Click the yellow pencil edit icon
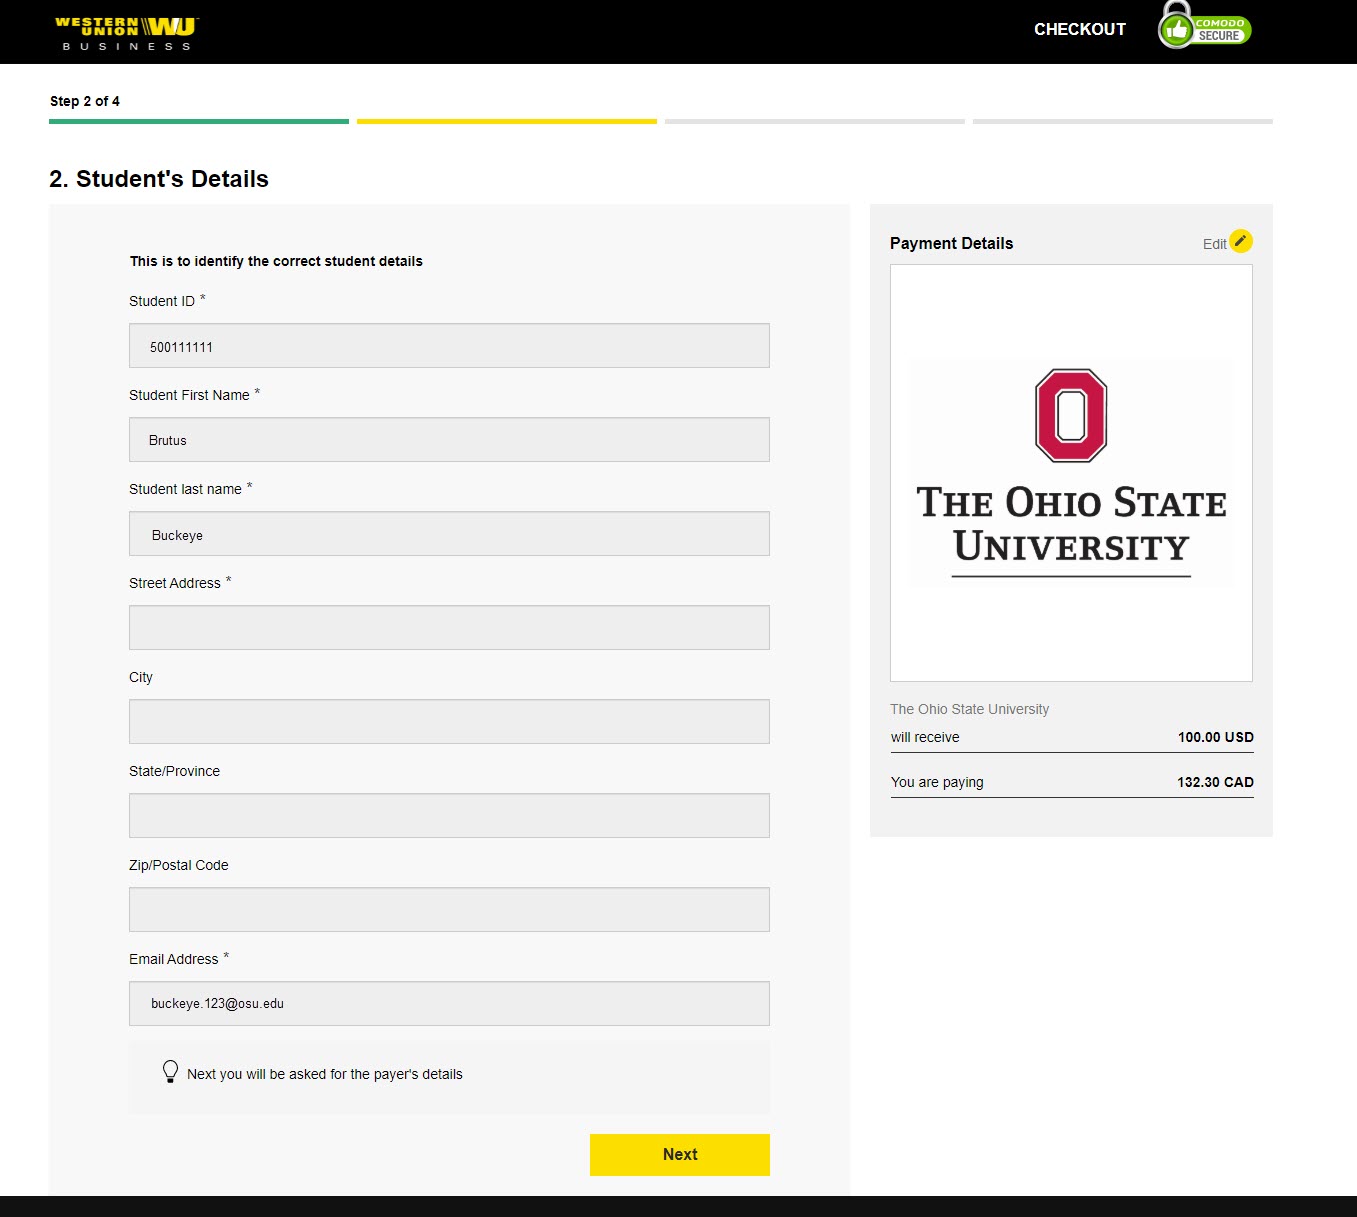Viewport: 1357px width, 1217px height. click(x=1240, y=241)
